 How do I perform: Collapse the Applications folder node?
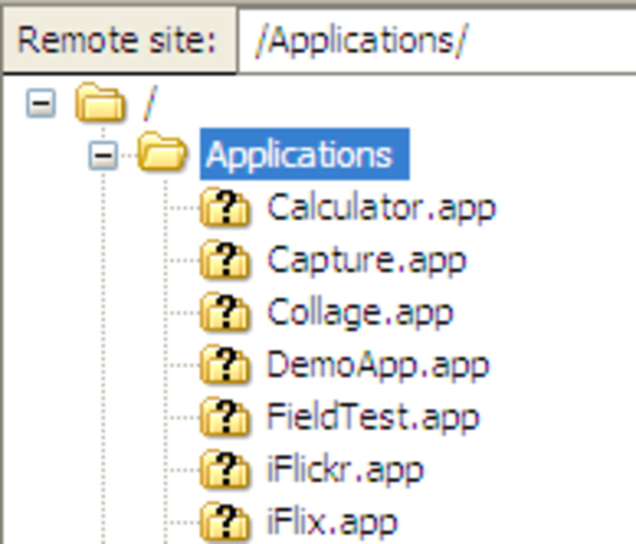103,155
